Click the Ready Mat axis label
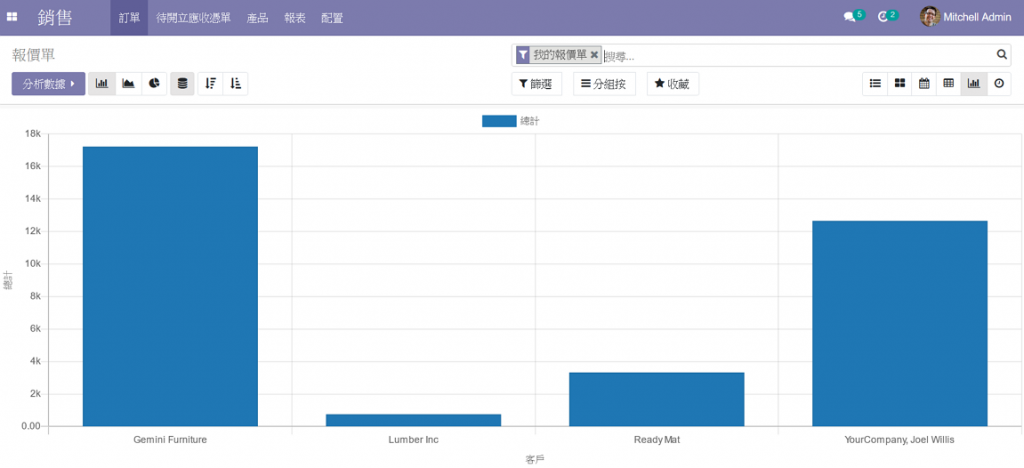 click(656, 440)
